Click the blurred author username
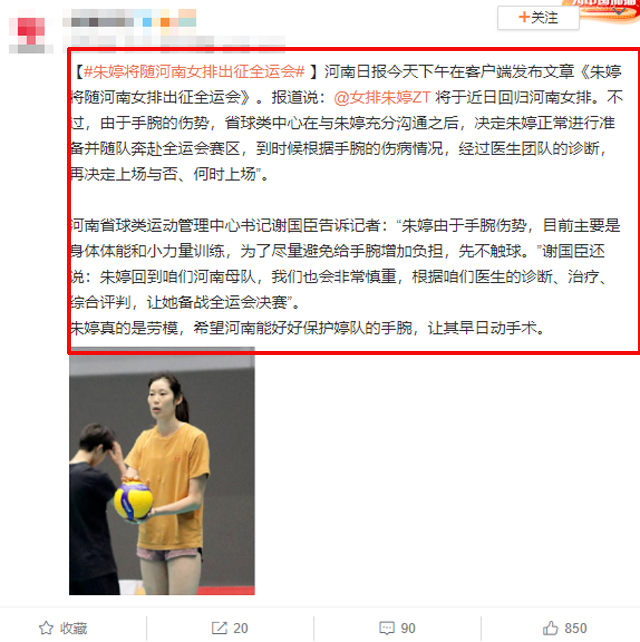This screenshot has height=642, width=640. tap(99, 18)
